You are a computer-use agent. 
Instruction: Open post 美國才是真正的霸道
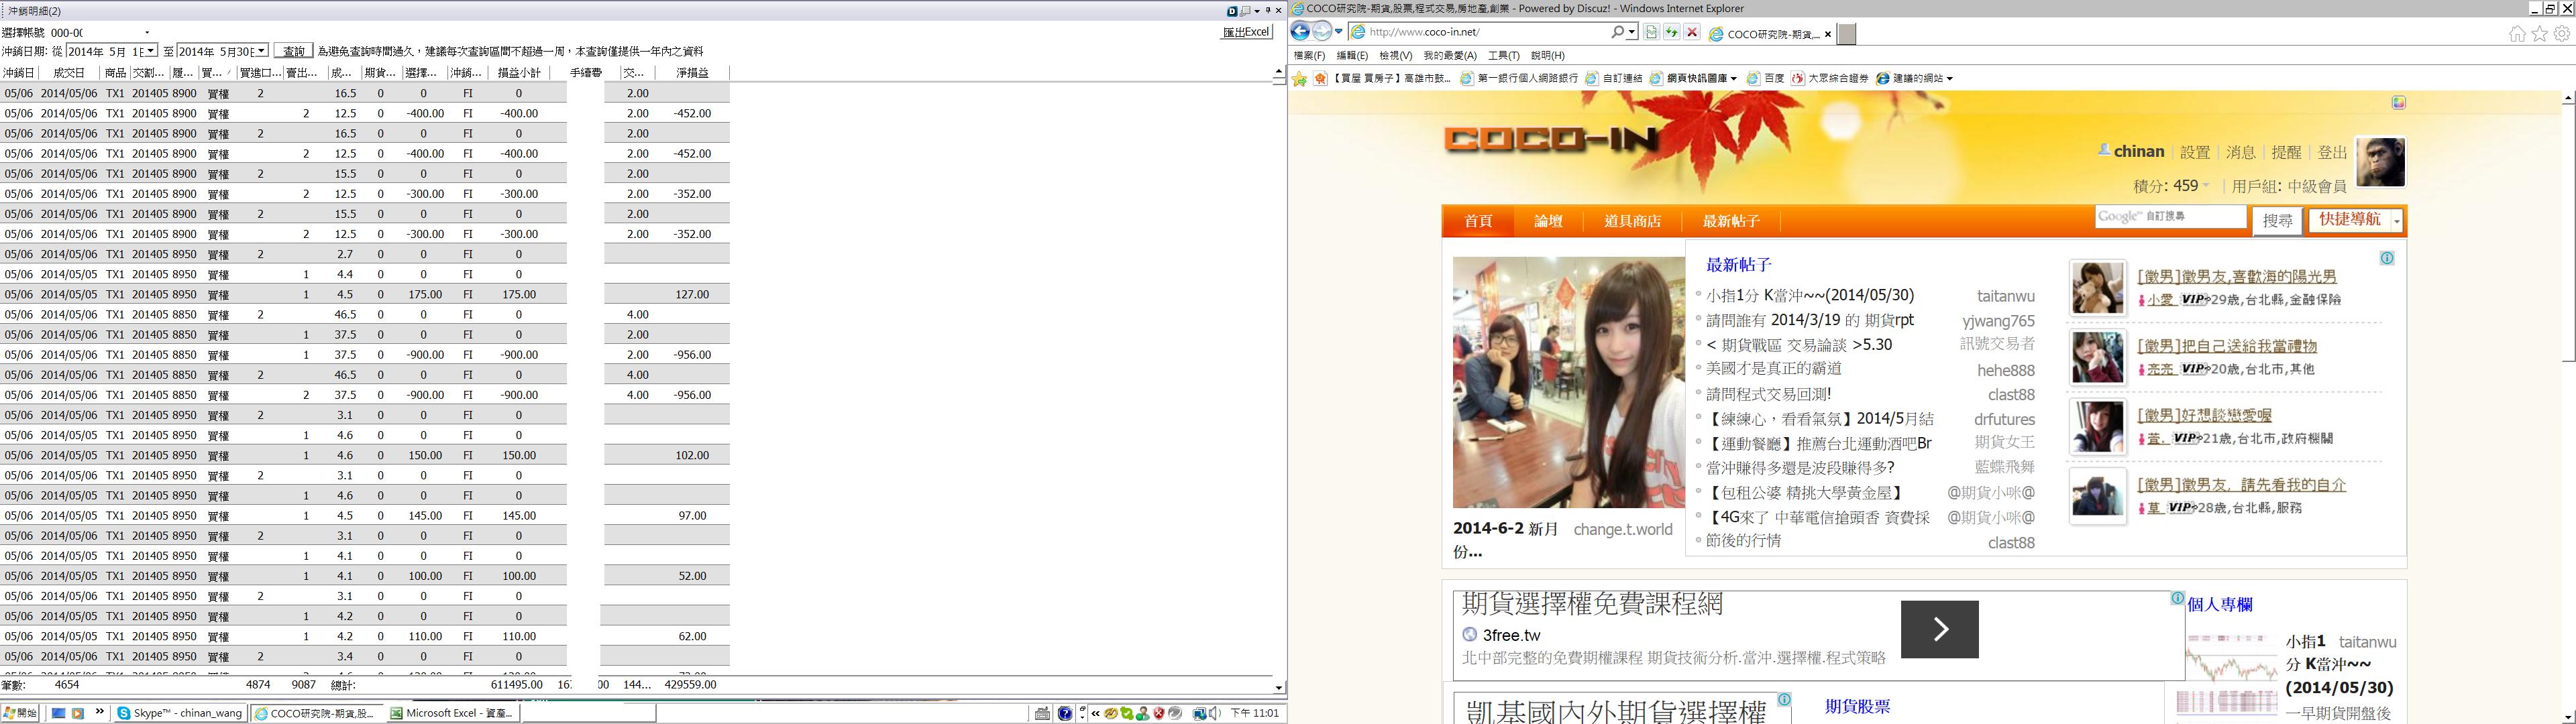click(1774, 369)
